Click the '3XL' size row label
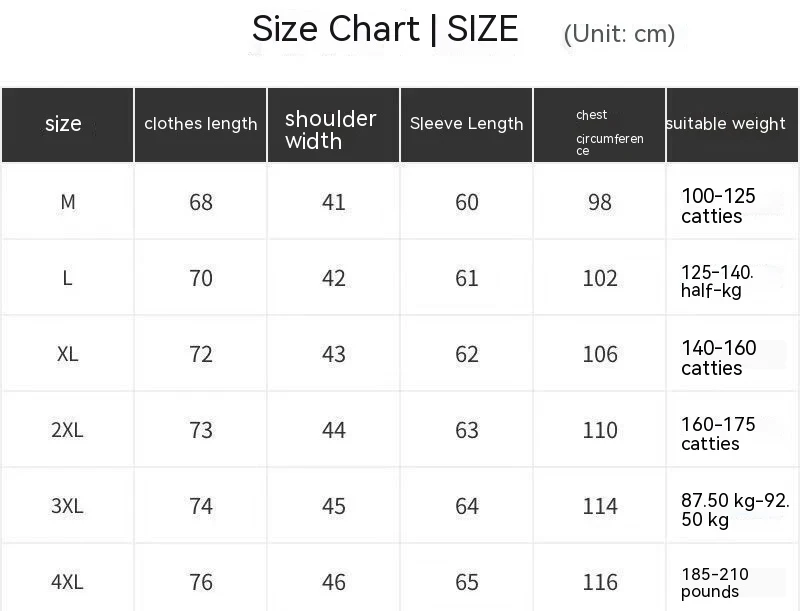Image resolution: width=800 pixels, height=611 pixels. click(x=67, y=506)
